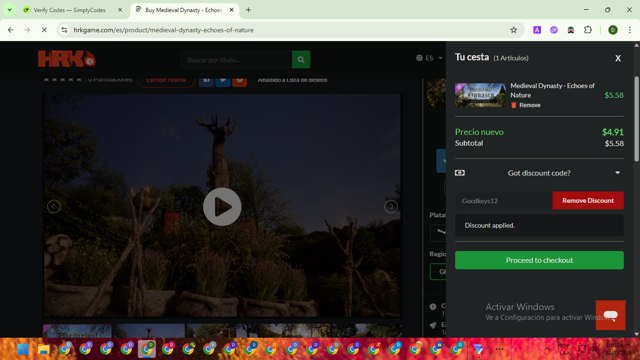Viewport: 640px width, 360px height.
Task: Focus the title search field
Action: 236,60
